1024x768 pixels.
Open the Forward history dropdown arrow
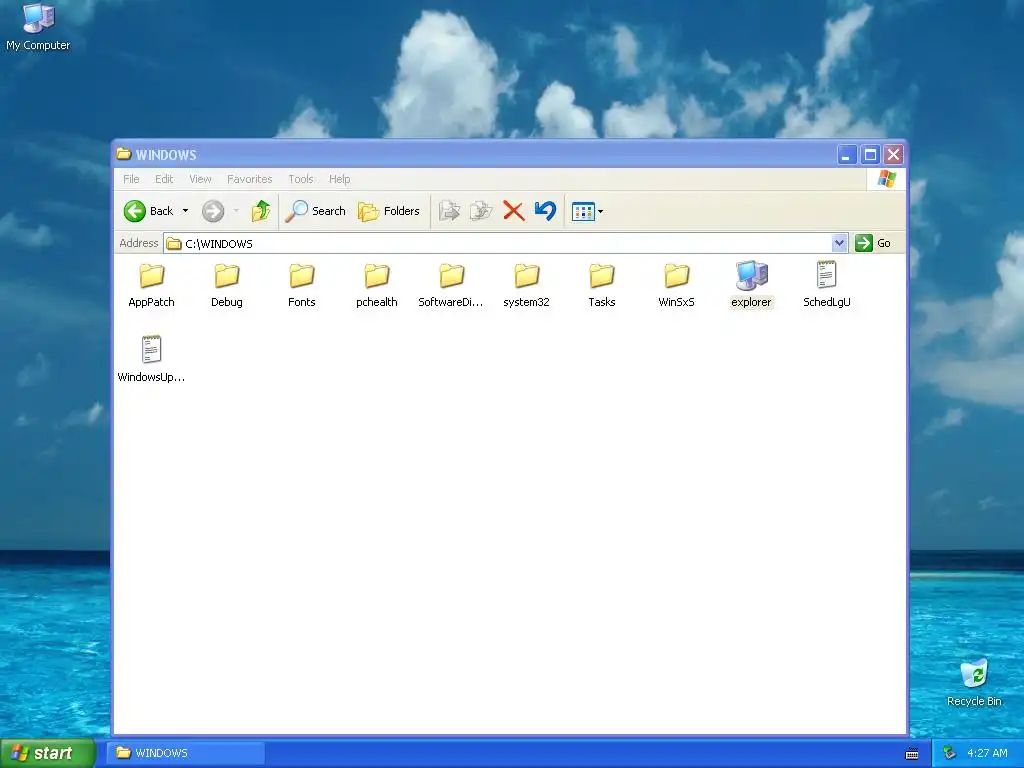pyautogui.click(x=236, y=211)
